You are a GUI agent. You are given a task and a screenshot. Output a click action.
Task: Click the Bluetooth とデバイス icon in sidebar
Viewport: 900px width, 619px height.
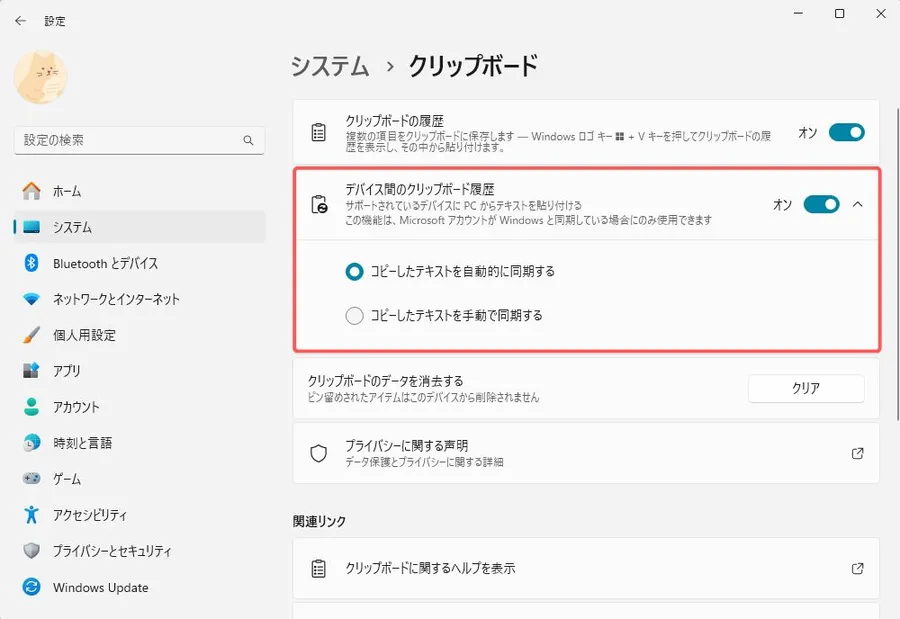(31, 263)
